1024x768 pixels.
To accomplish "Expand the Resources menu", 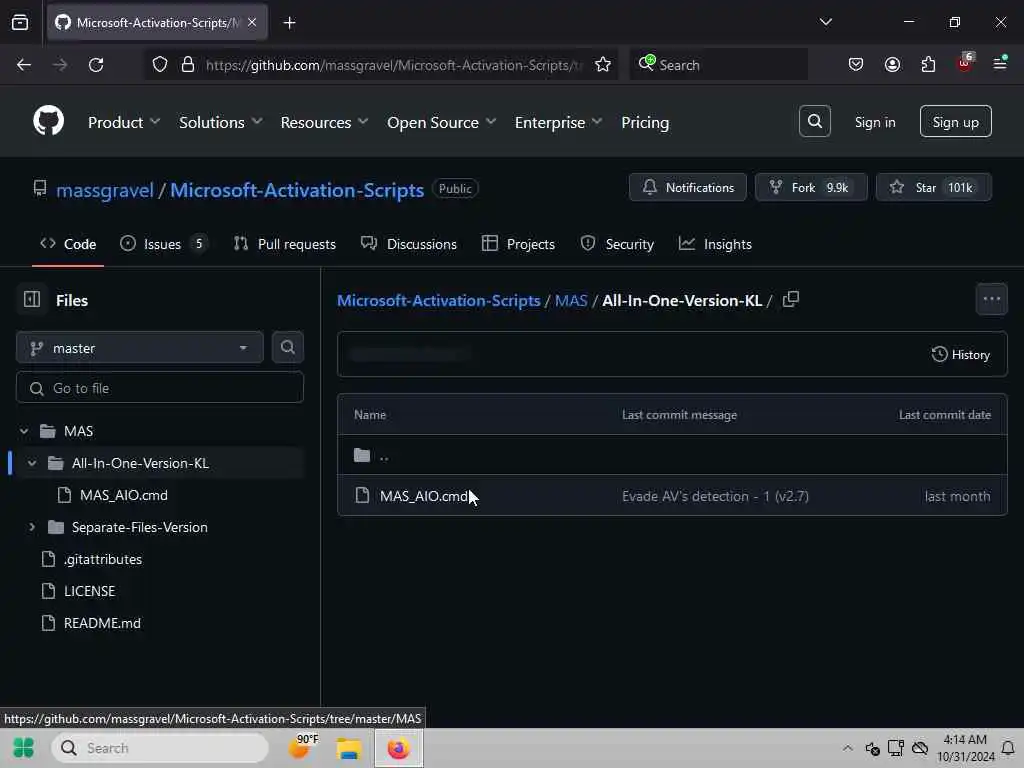I will pyautogui.click(x=325, y=122).
